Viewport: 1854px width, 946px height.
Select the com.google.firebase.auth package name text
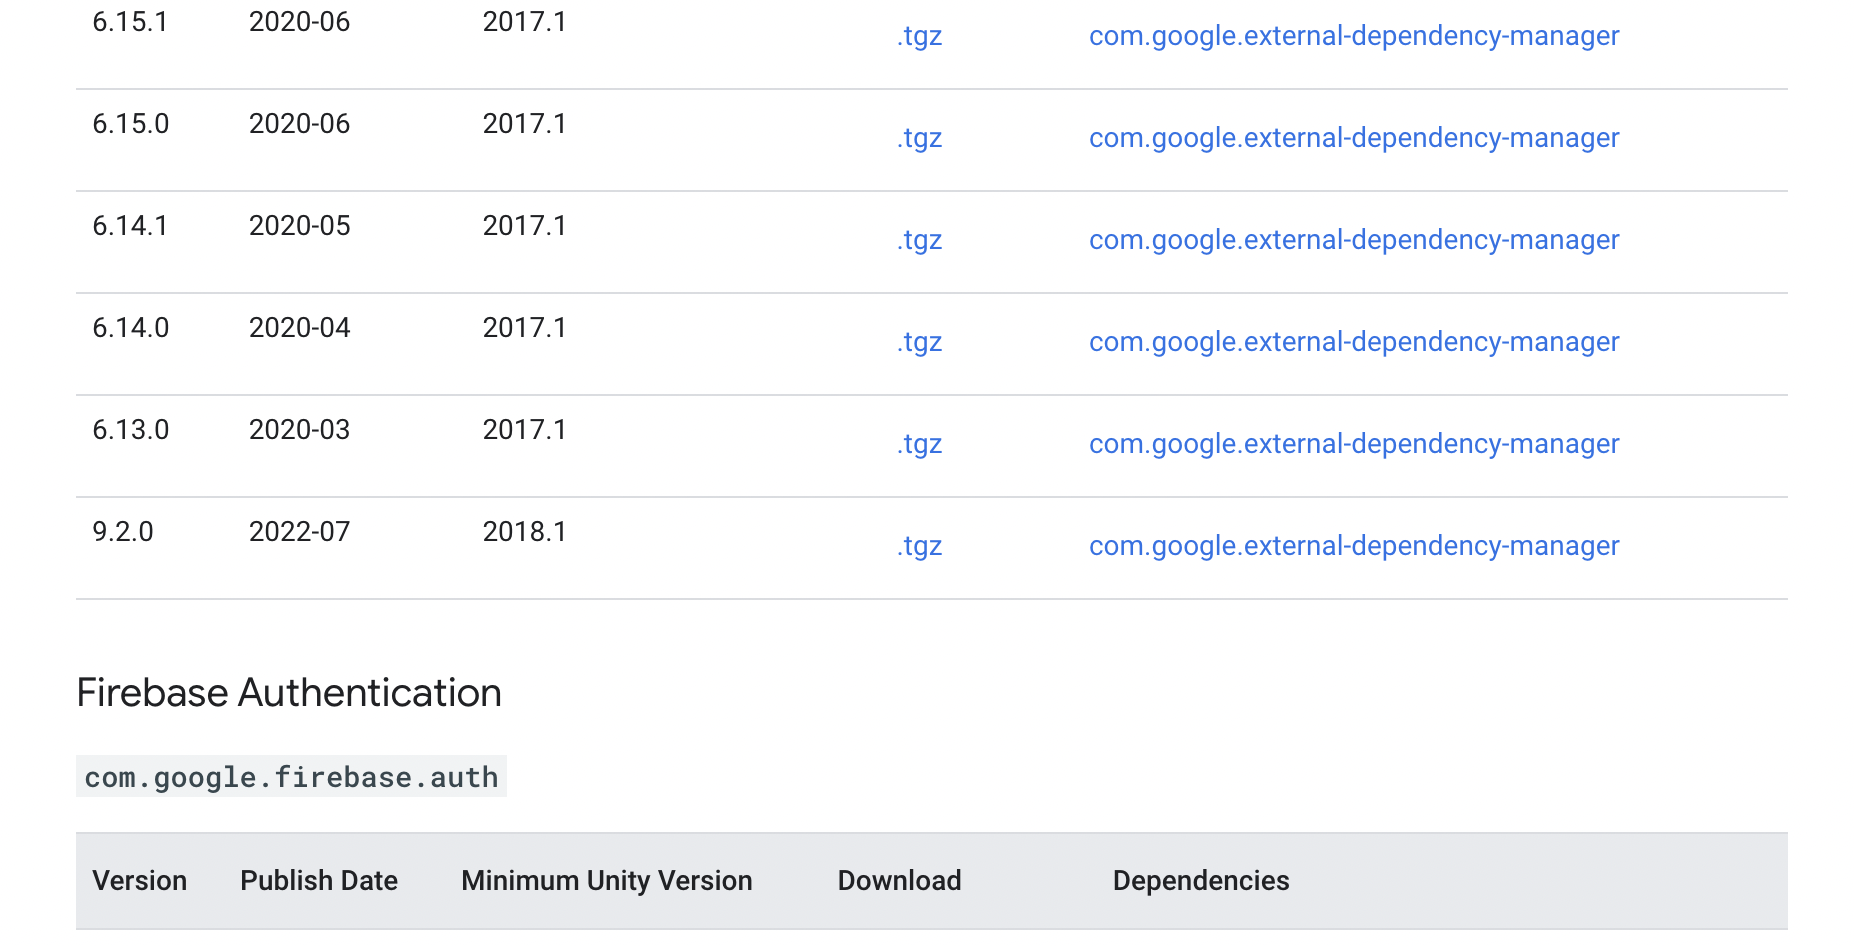coord(291,777)
